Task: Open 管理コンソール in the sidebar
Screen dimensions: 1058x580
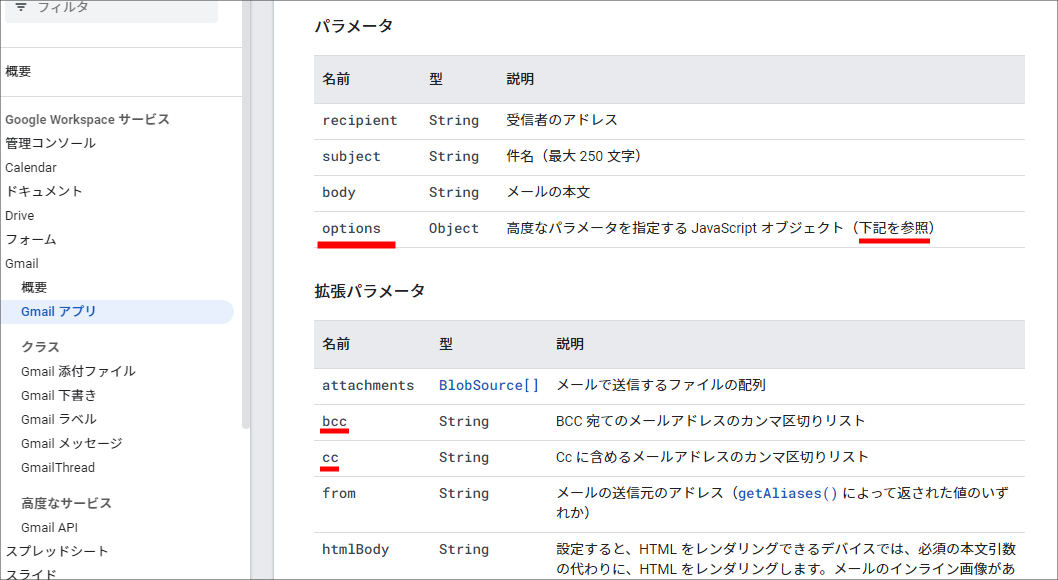Action: (x=51, y=143)
